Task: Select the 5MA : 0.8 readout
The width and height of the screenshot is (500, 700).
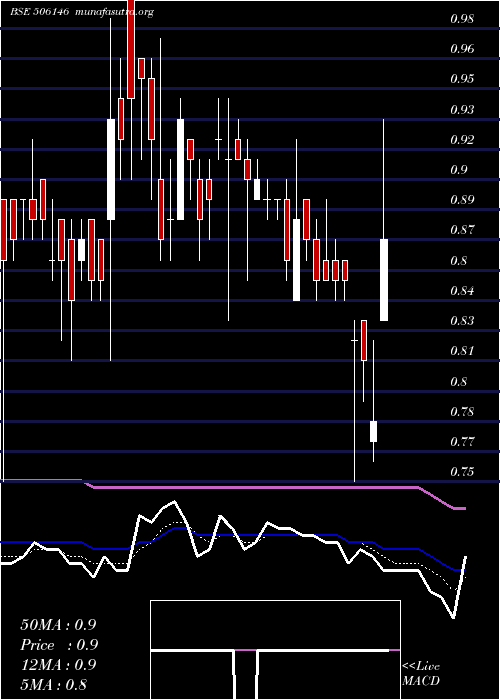Action: coord(54,685)
